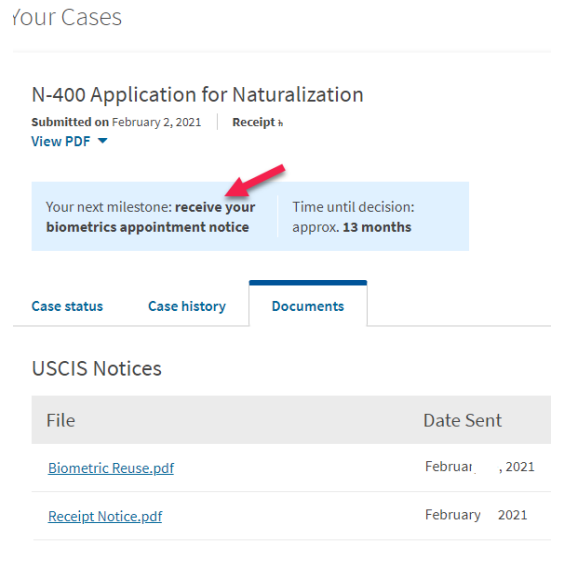The image size is (566, 568).
Task: Click the USCIS Notices heading
Action: (x=96, y=368)
